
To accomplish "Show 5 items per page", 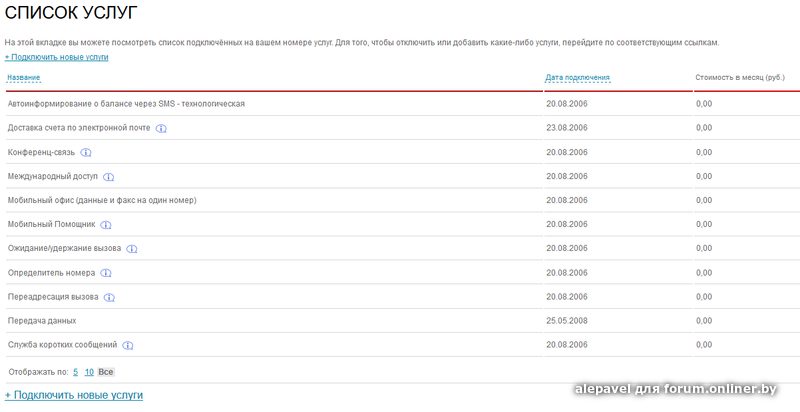I will [75, 372].
